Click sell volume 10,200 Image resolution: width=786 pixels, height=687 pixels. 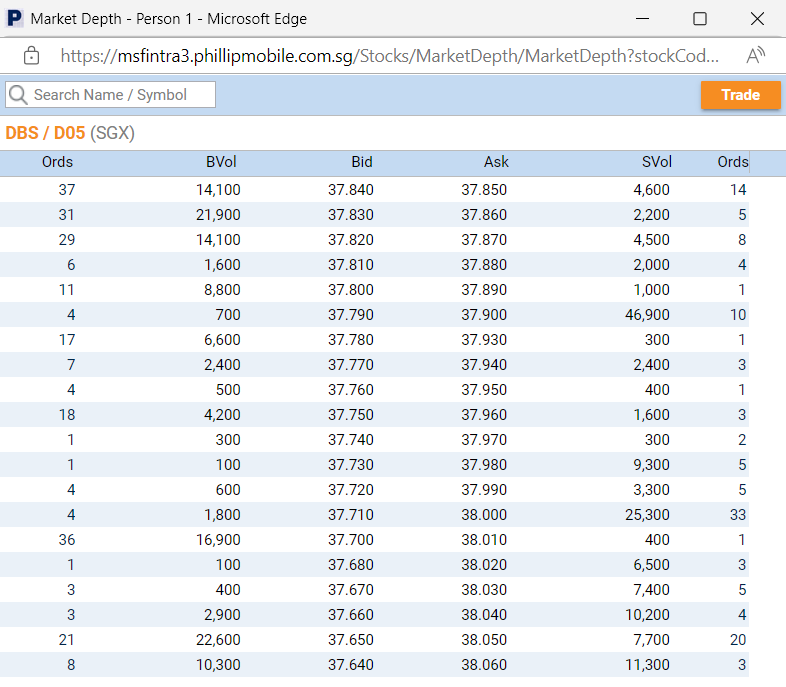[x=647, y=616]
